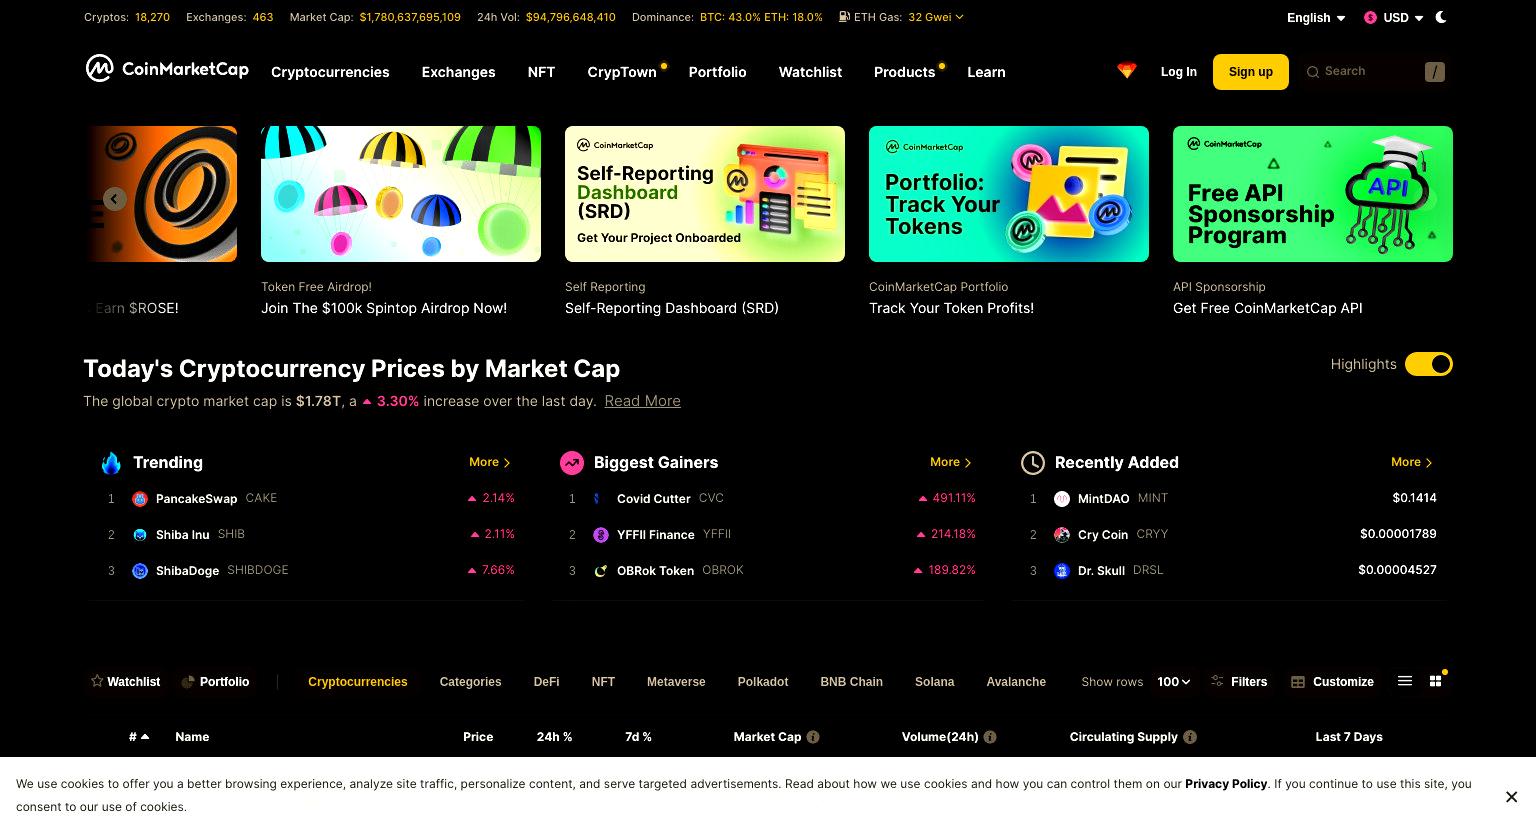The height and width of the screenshot is (834, 1536).
Task: Click Volume(24h) info icon
Action: [990, 737]
